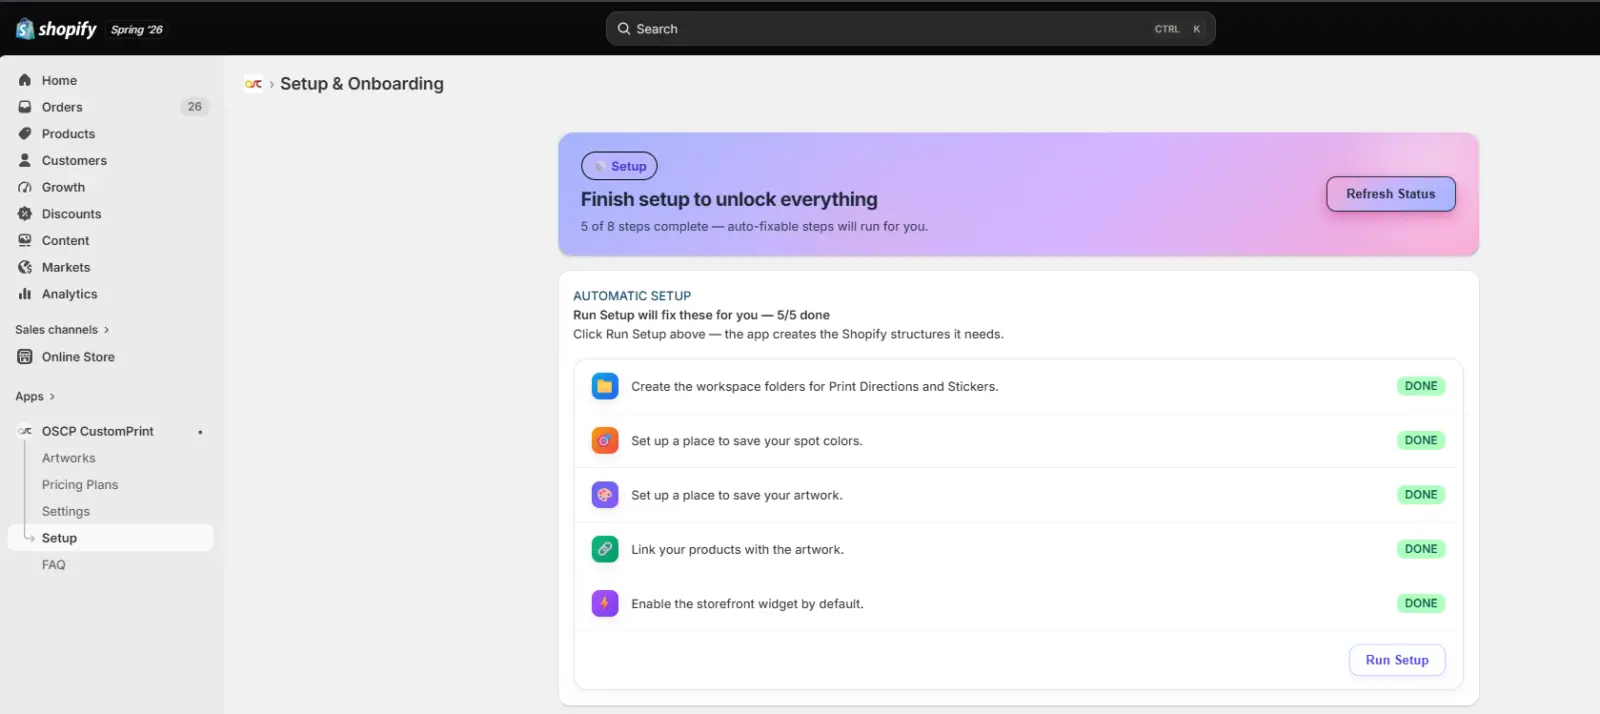
Task: Click the Growth icon
Action: click(x=25, y=187)
